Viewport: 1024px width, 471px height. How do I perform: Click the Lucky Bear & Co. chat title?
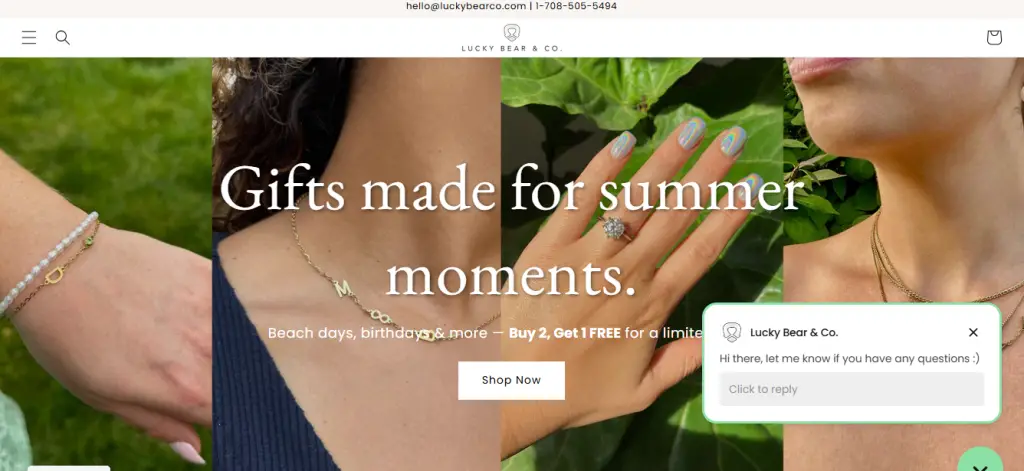click(x=793, y=333)
